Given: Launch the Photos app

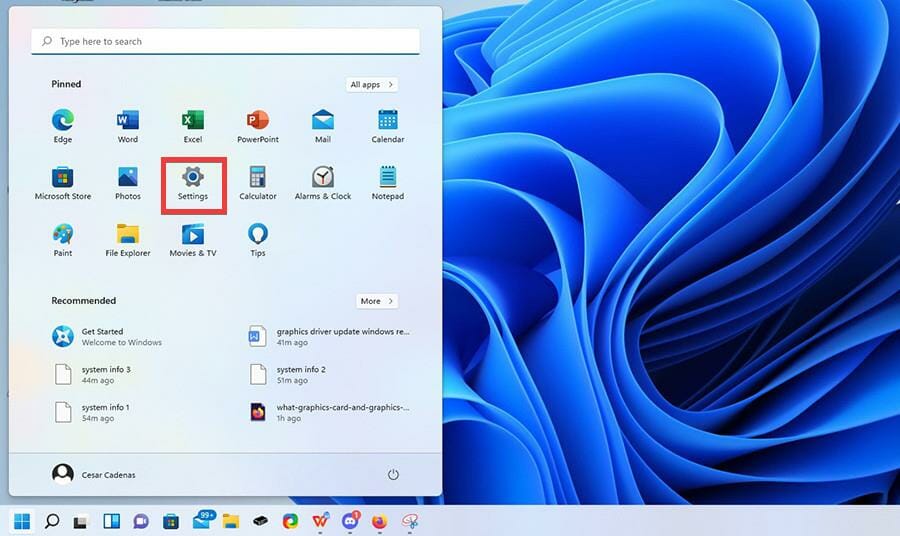Looking at the screenshot, I should pyautogui.click(x=127, y=183).
